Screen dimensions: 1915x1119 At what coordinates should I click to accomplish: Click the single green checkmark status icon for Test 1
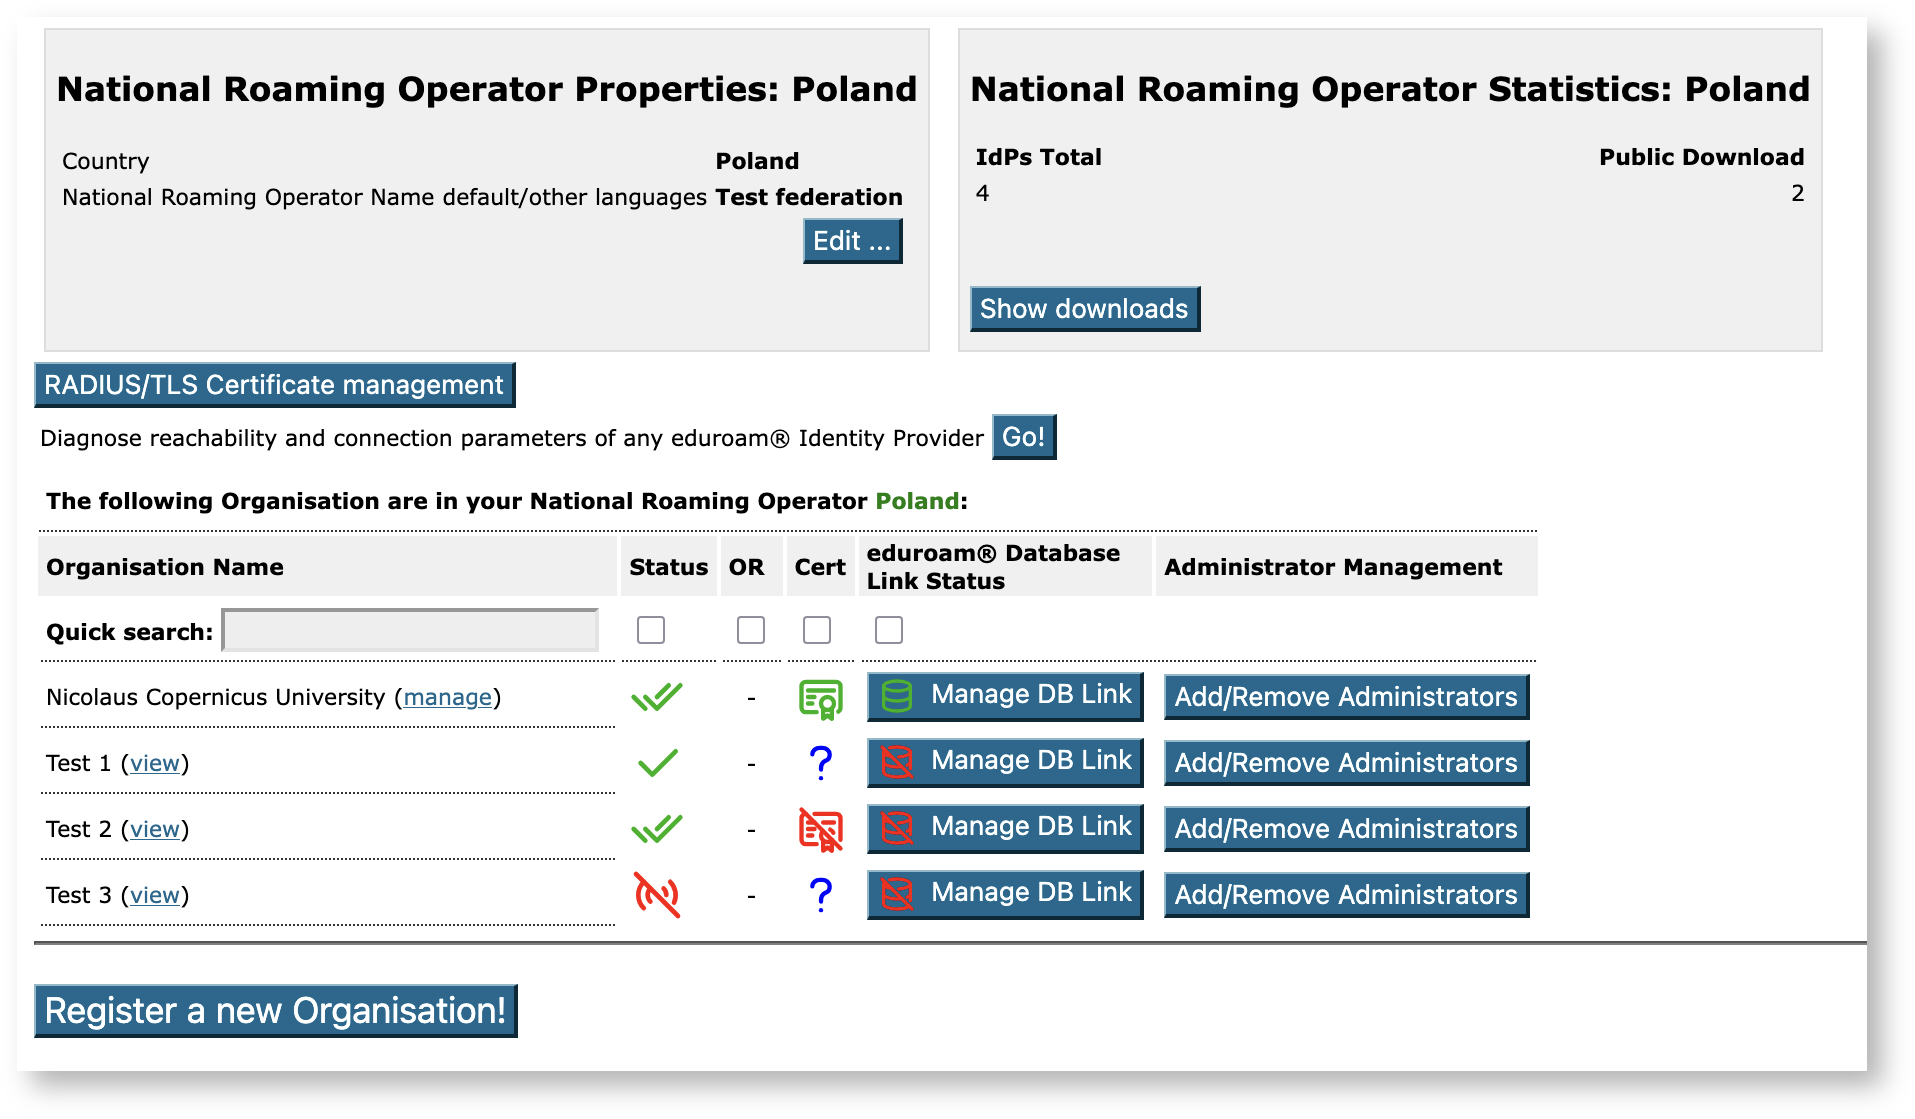click(657, 763)
